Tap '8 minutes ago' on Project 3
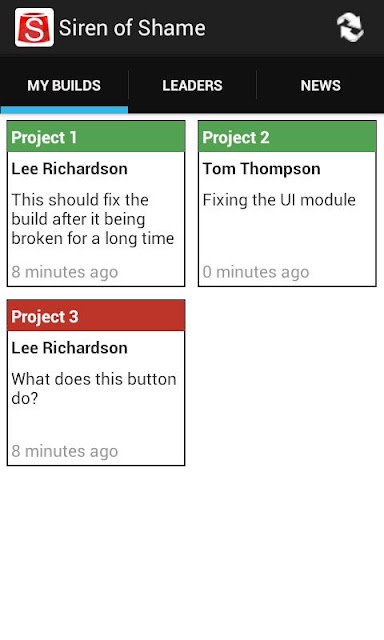The image size is (384, 640). [64, 451]
